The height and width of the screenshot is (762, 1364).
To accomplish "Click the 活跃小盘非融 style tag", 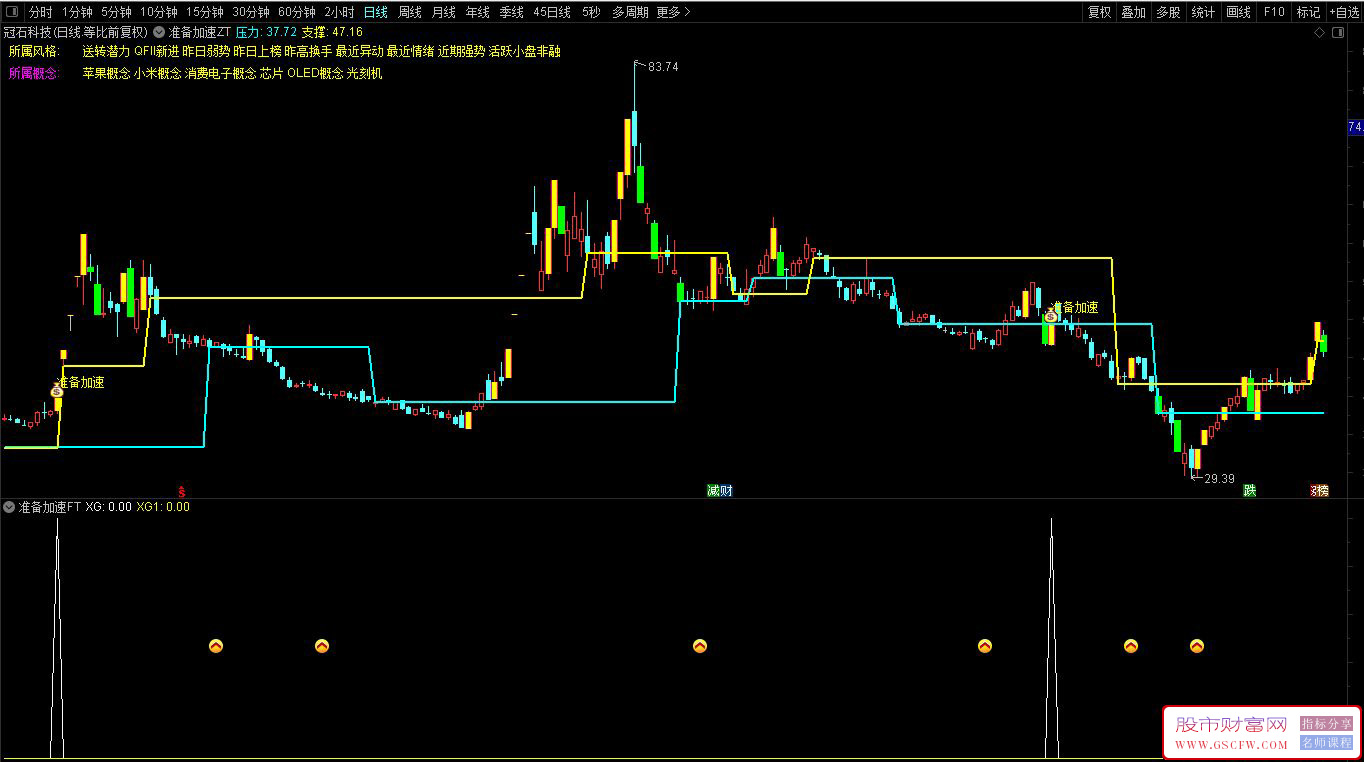I will [x=525, y=52].
